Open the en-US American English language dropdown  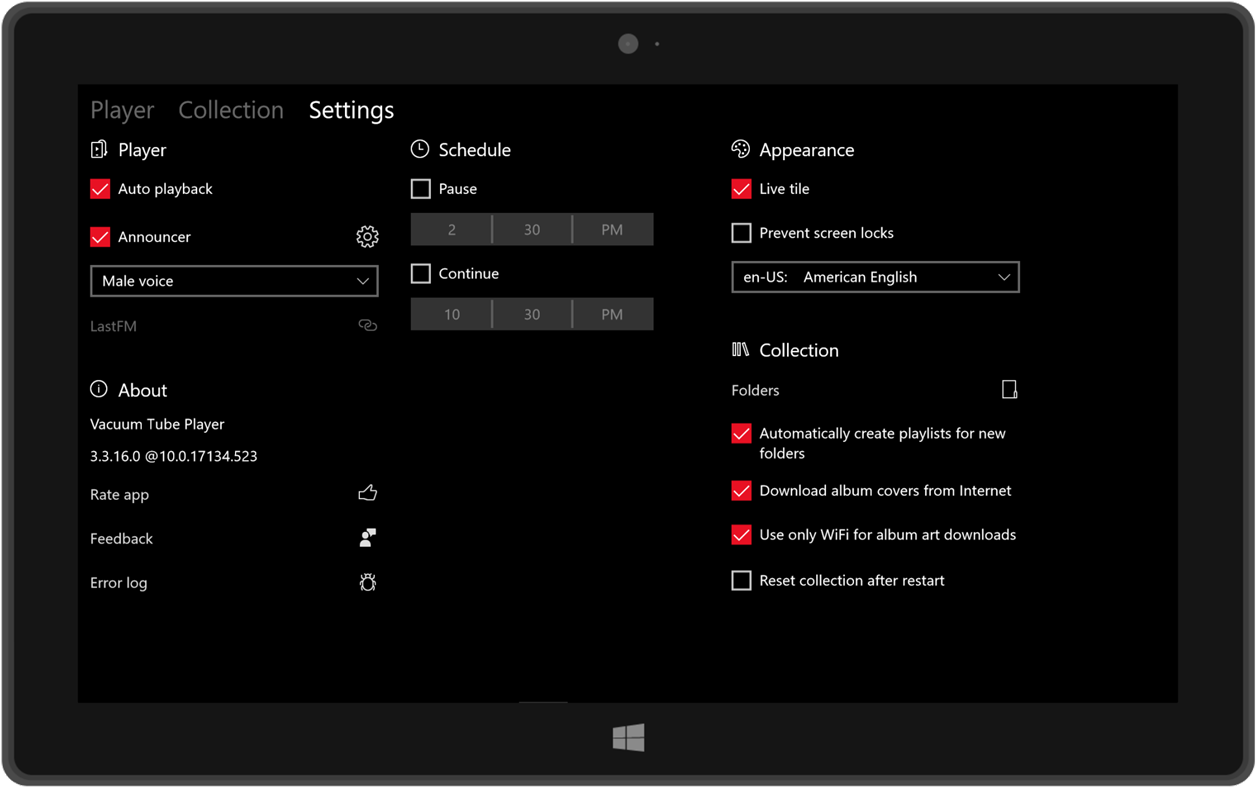click(x=875, y=277)
